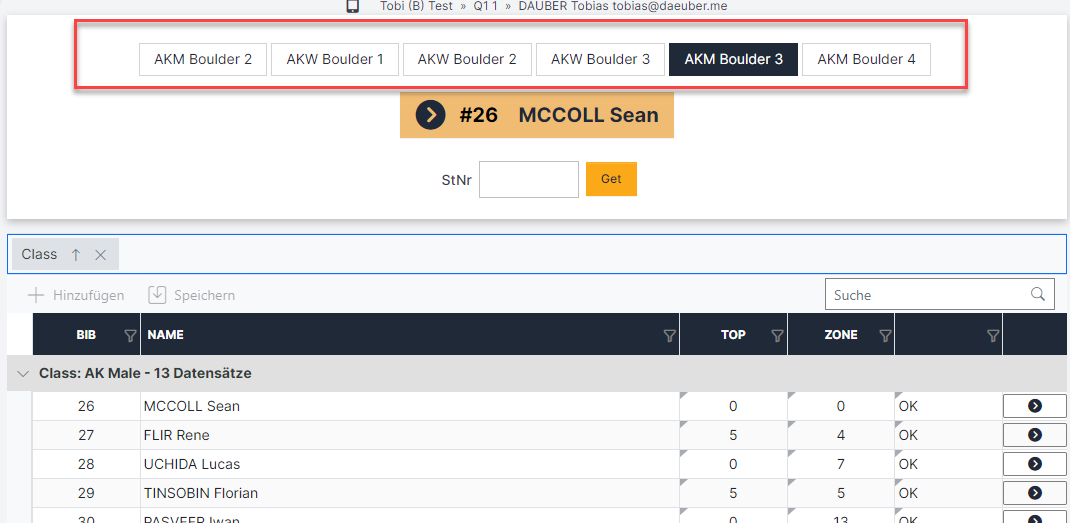The width and height of the screenshot is (1070, 523).
Task: Collapse the Class: AK Male group
Action: click(22, 373)
